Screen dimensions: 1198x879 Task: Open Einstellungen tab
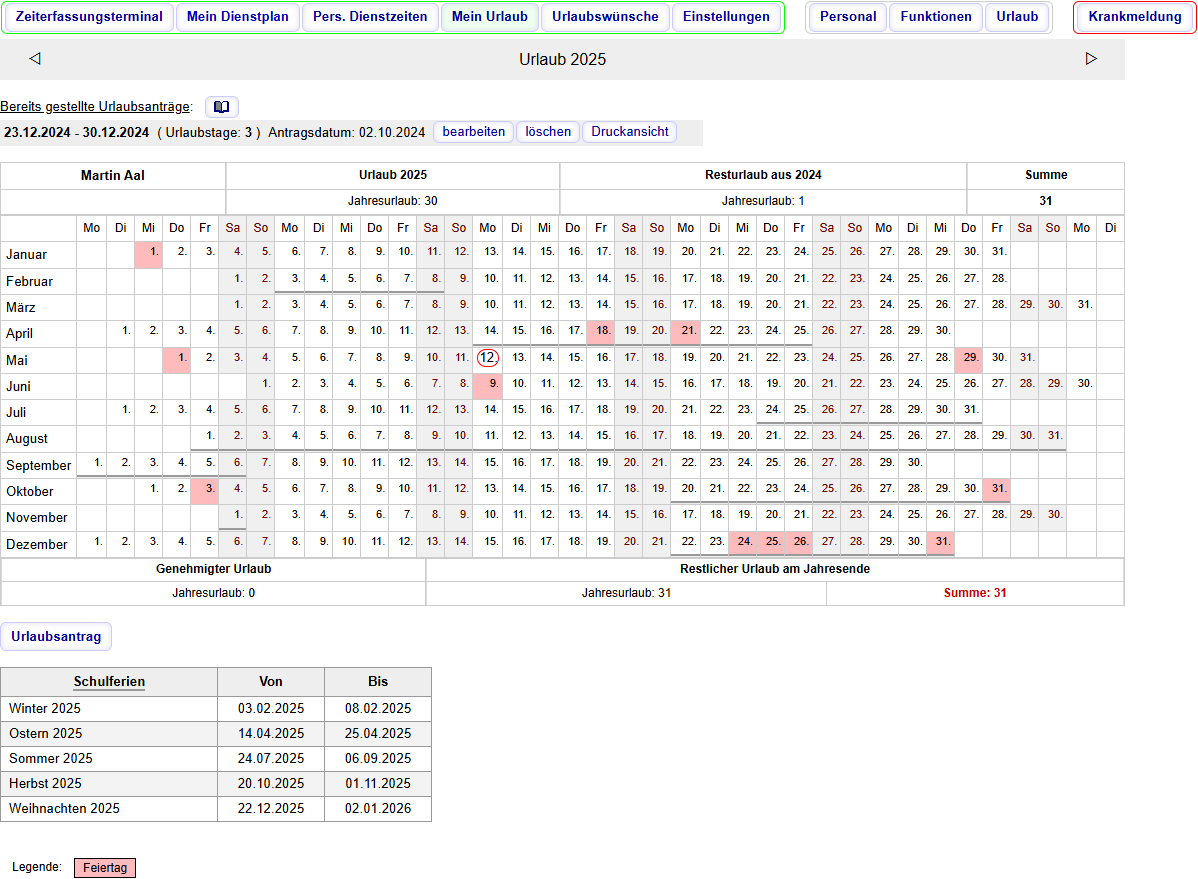tap(726, 17)
